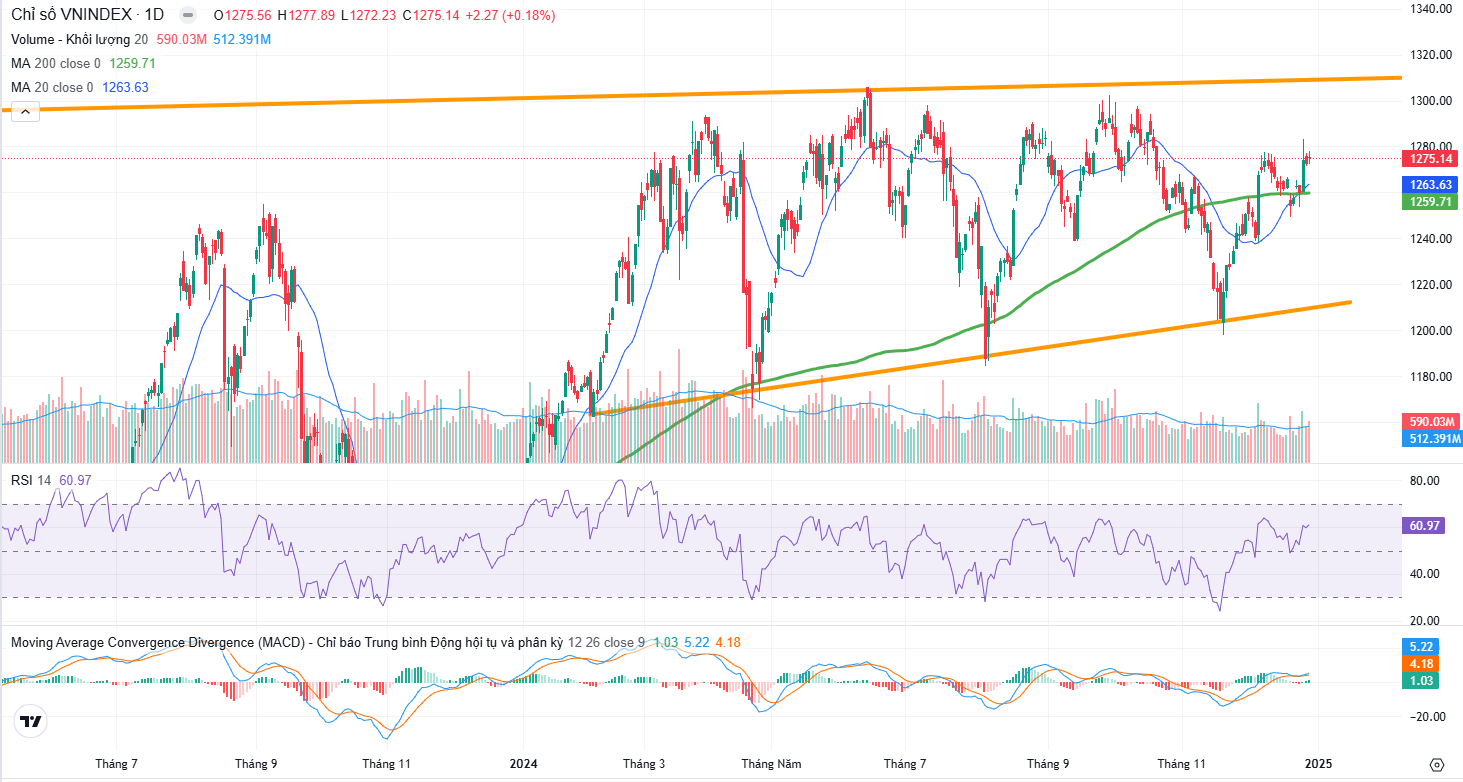Click the blue 512.391M volume axis label
Viewport: 1463px width, 782px height.
[x=1434, y=439]
